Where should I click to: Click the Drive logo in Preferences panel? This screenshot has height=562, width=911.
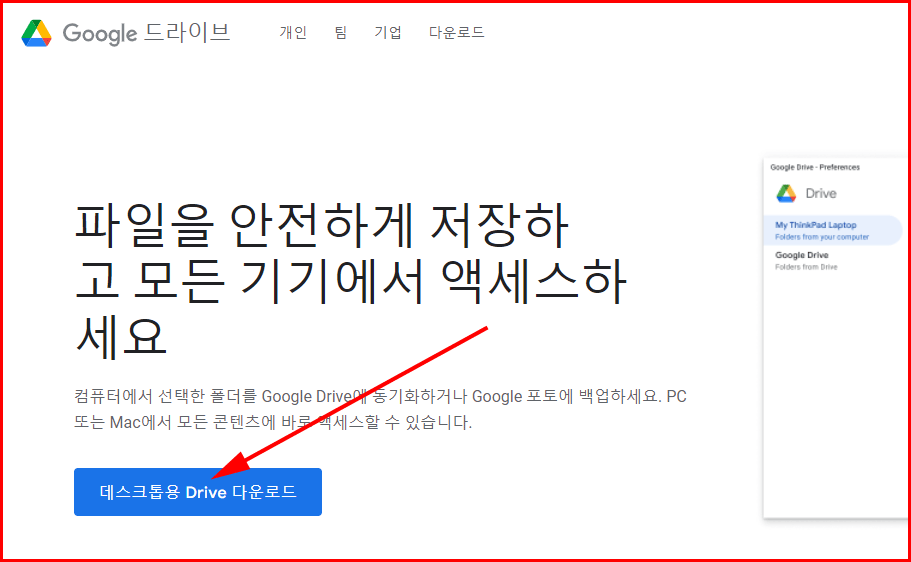pos(786,194)
